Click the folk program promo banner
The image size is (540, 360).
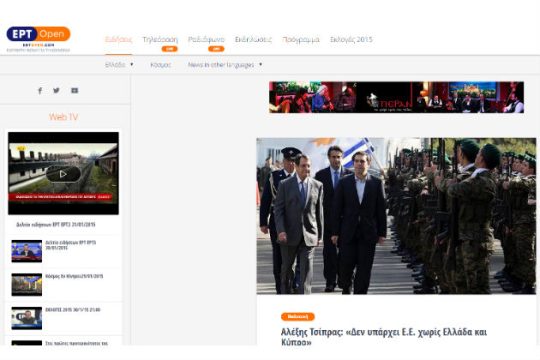(396, 97)
